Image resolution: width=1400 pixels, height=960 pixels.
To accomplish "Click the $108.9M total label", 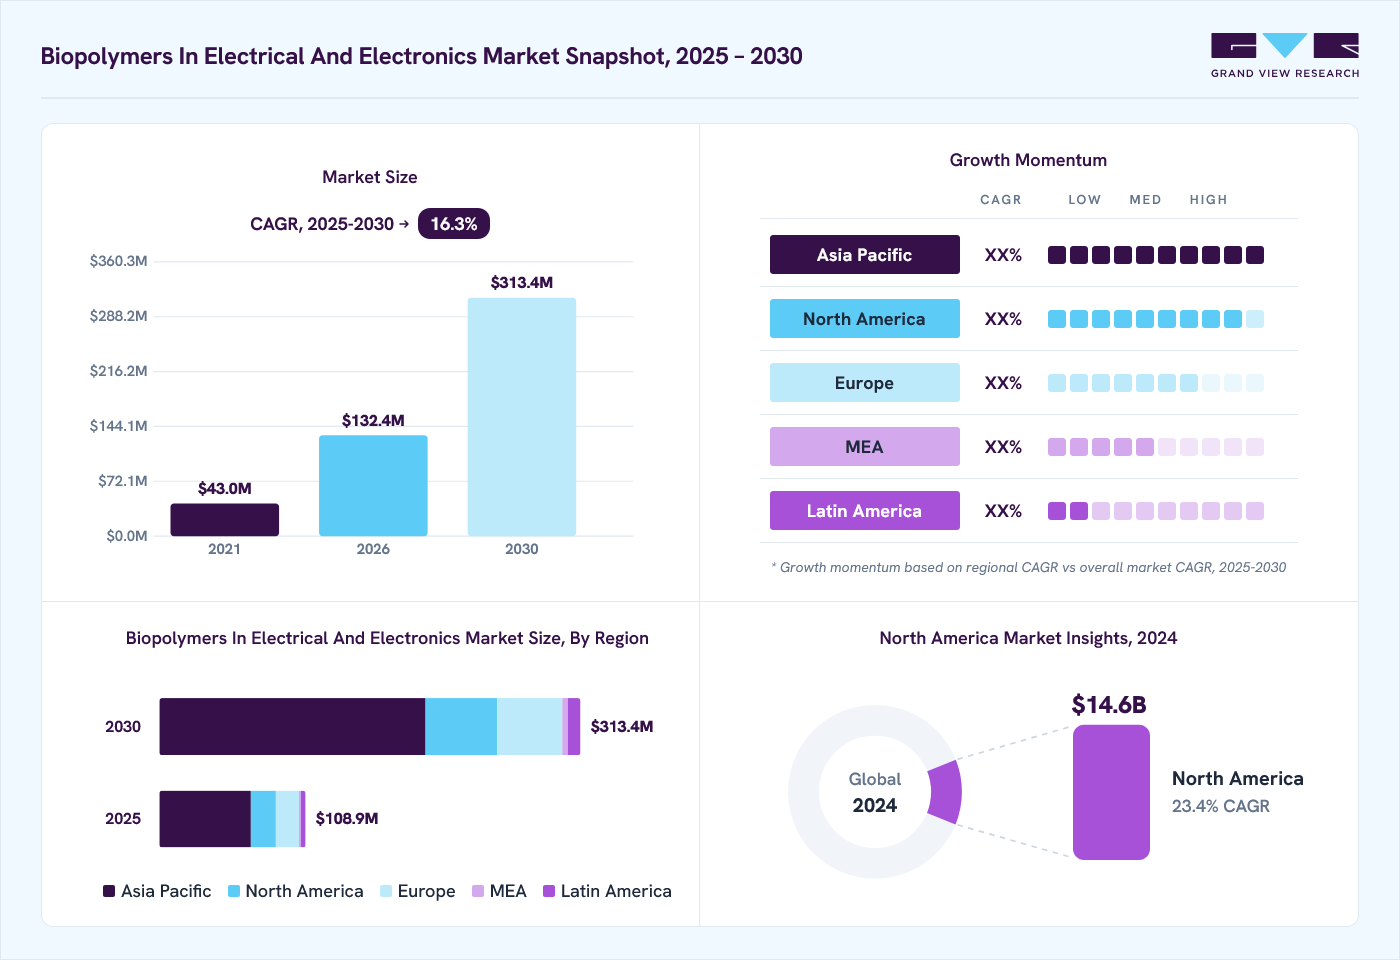I will click(347, 819).
